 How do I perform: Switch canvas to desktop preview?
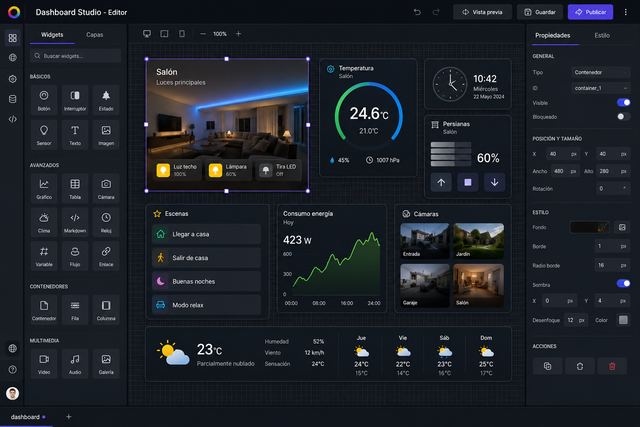coord(147,33)
